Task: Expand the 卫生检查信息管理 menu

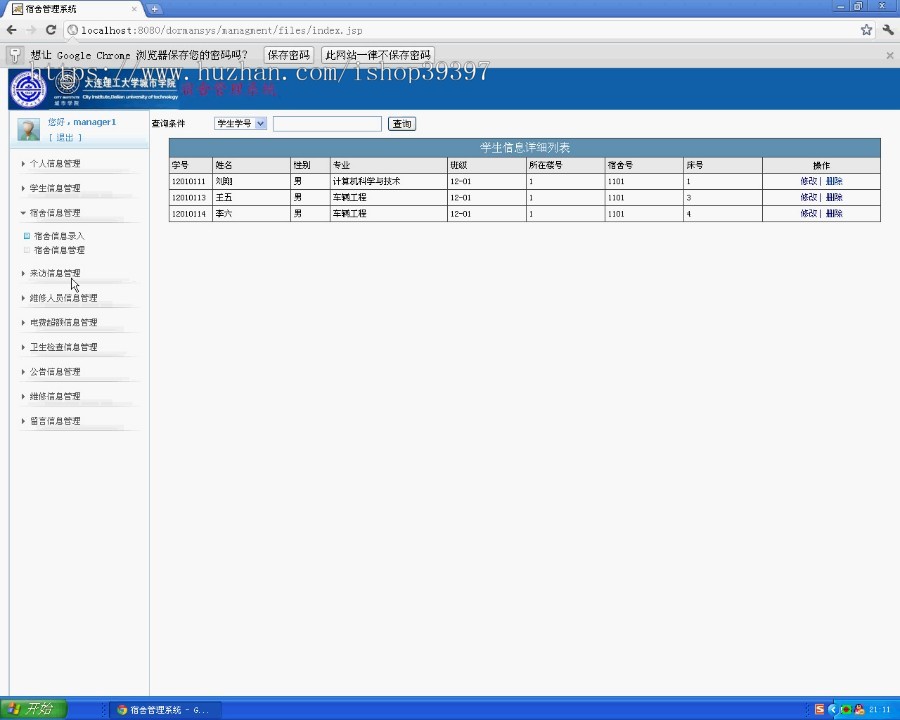Action: 63,347
